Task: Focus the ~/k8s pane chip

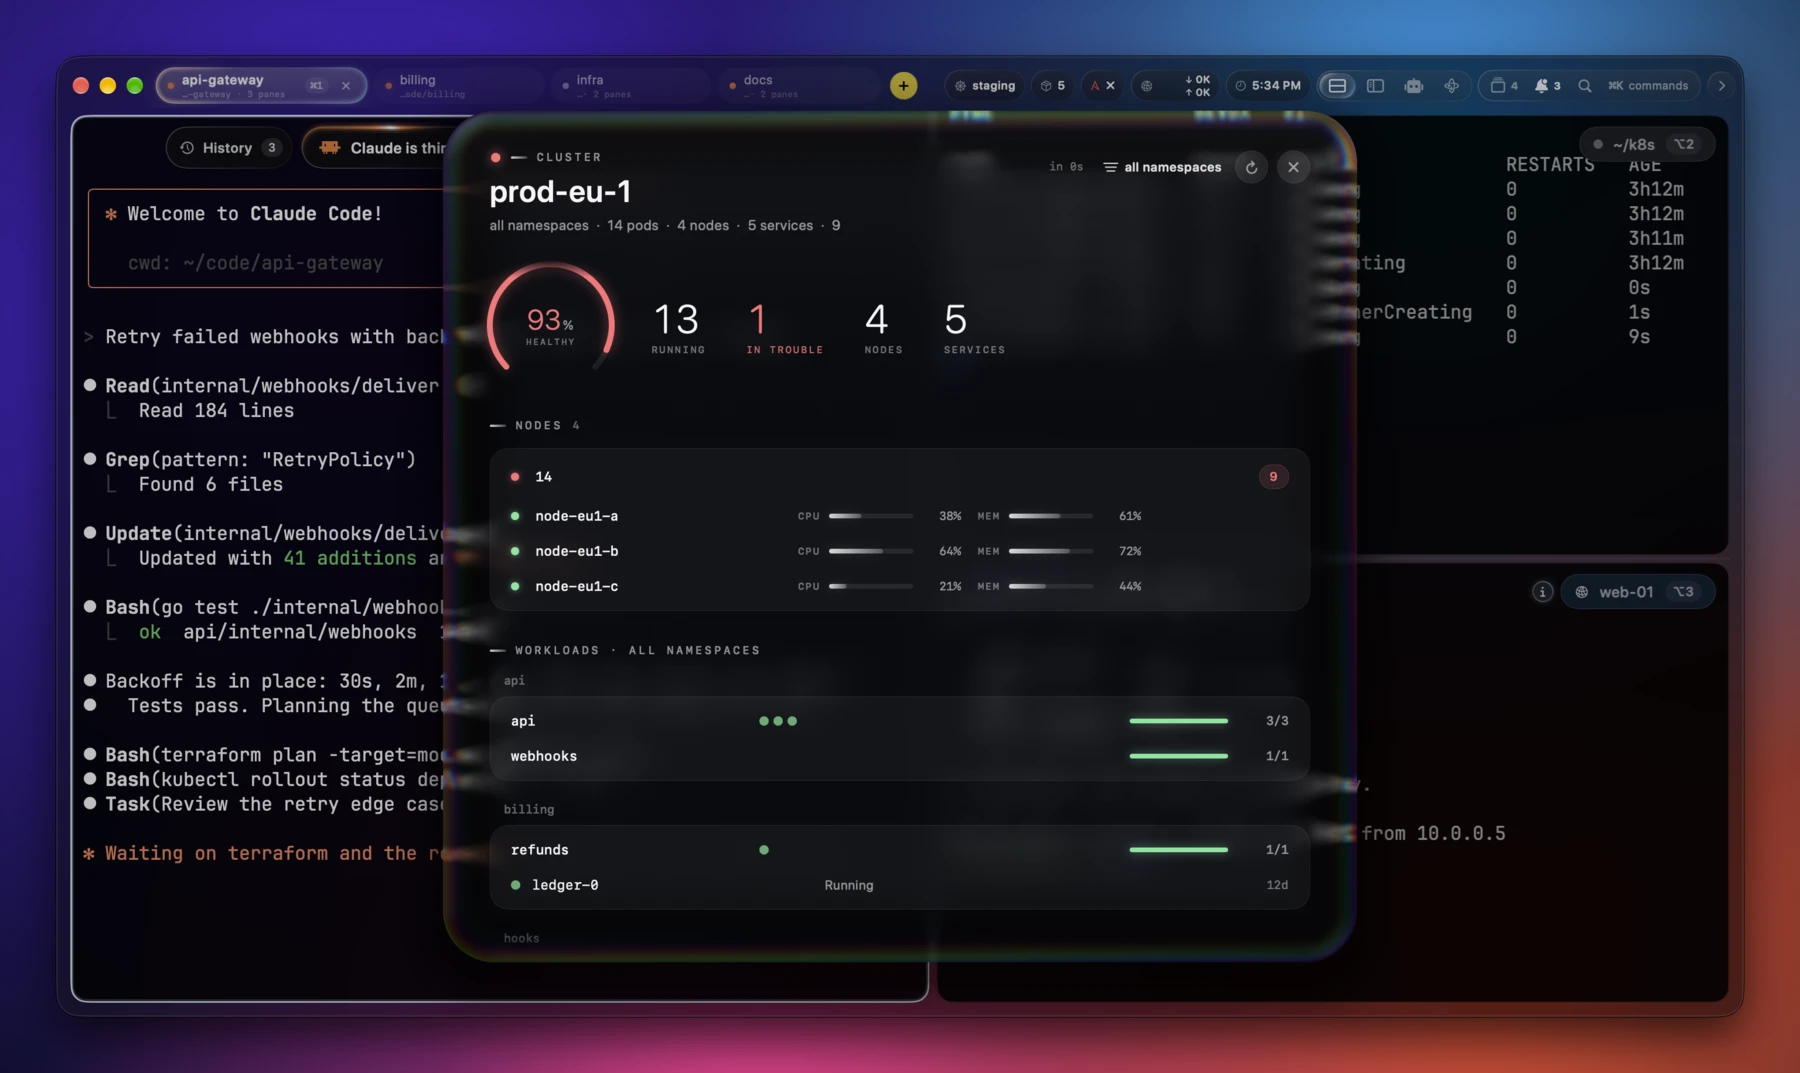Action: pos(1647,144)
